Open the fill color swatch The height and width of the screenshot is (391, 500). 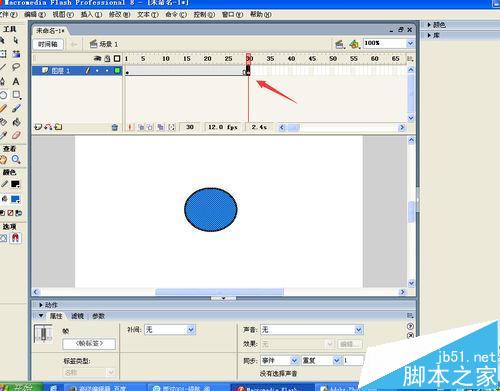15,199
